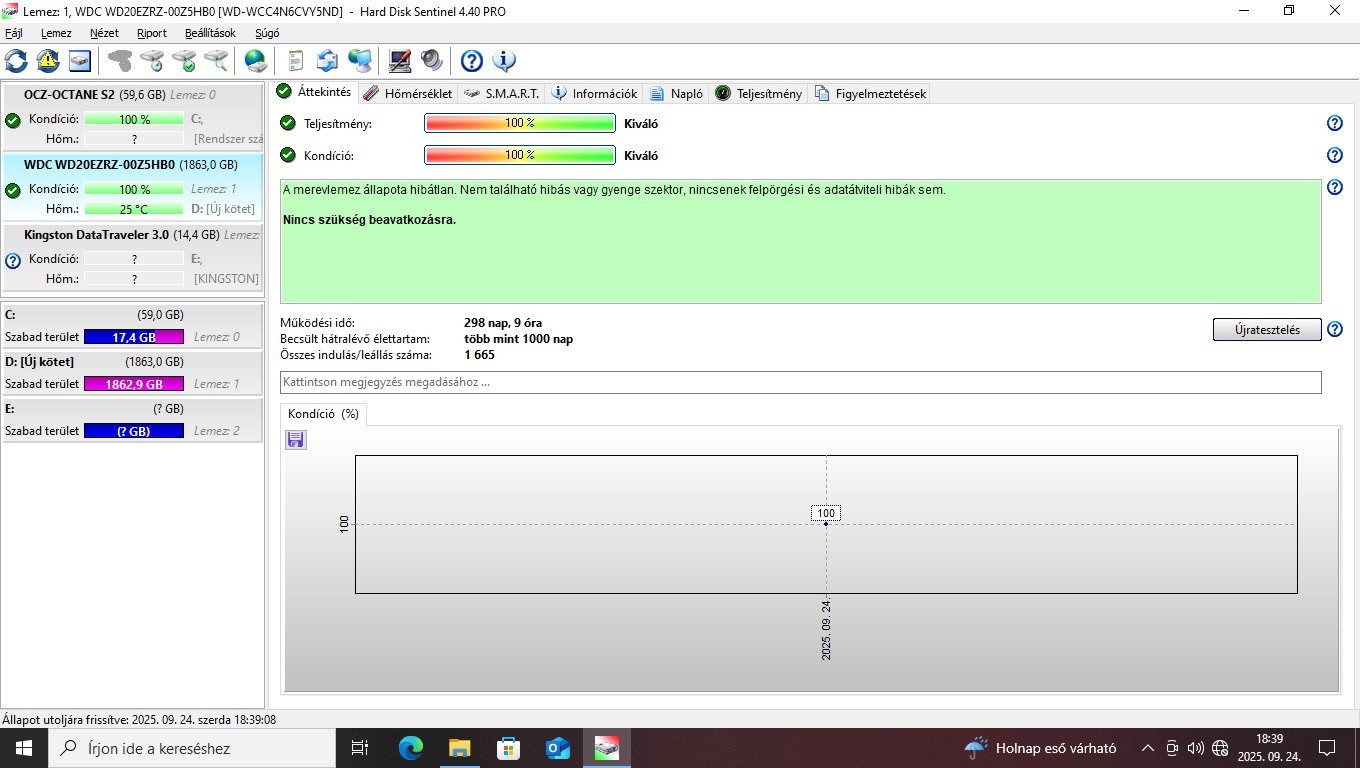Click the globe with disk toolbar icon
1360x768 pixels.
[x=256, y=61]
